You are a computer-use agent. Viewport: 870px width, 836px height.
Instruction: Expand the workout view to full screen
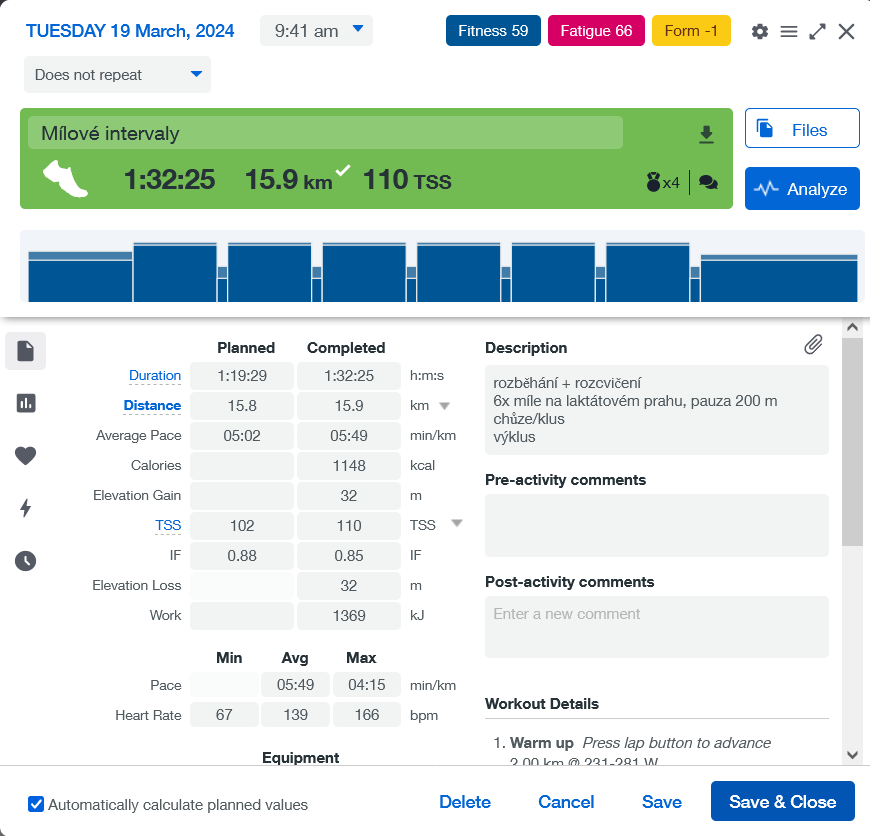(817, 32)
